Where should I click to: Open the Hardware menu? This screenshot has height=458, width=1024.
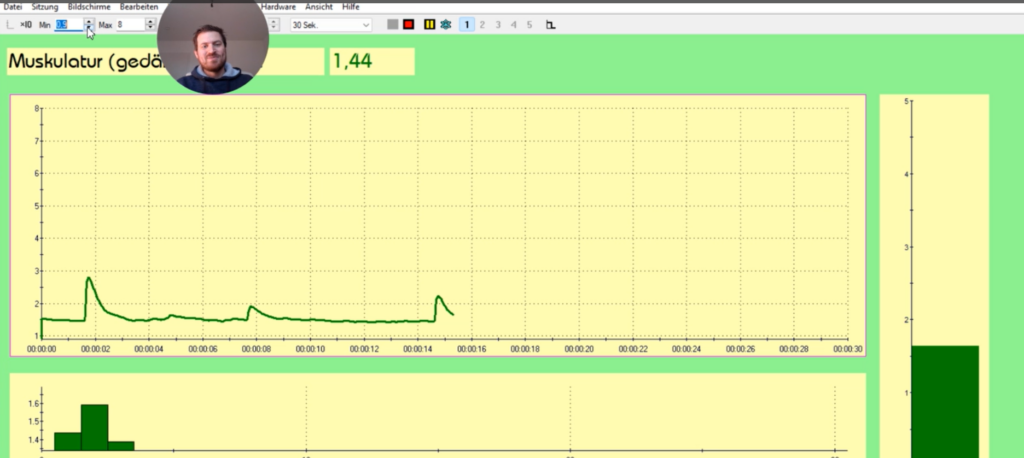278,7
